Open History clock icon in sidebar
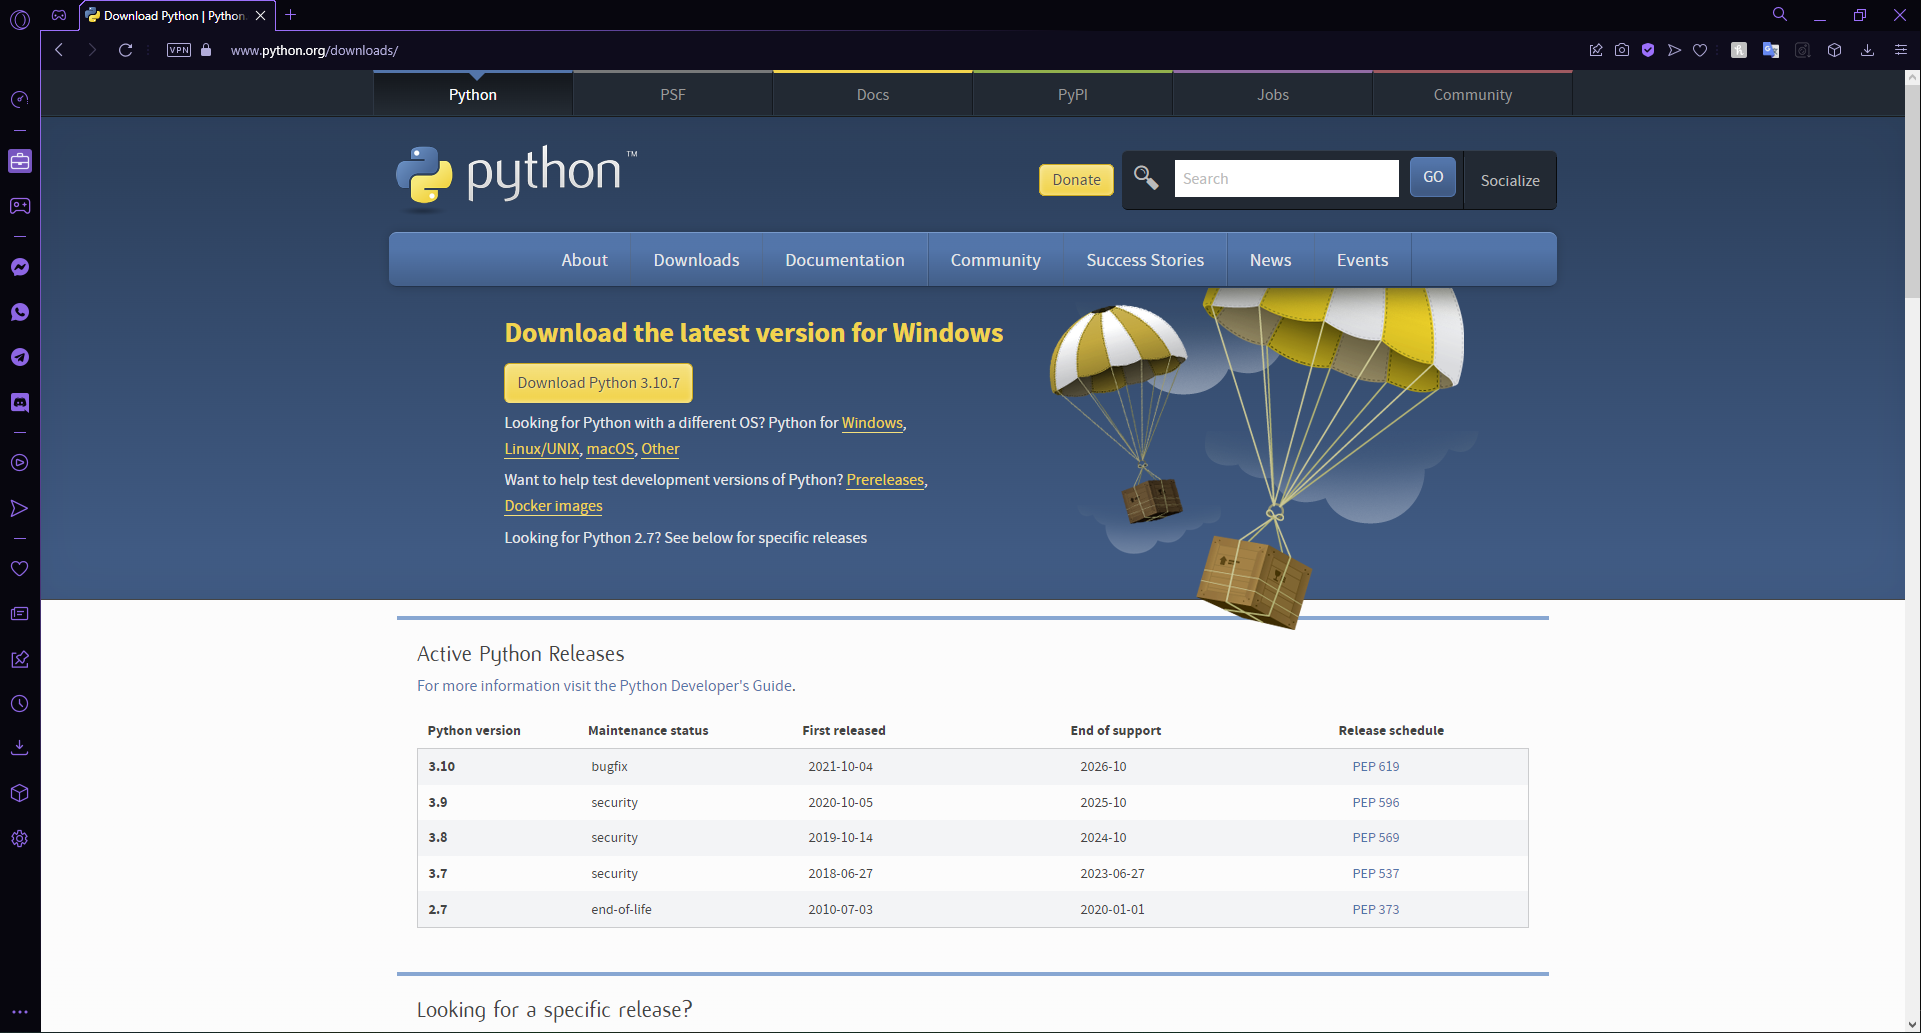This screenshot has height=1033, width=1921. pyautogui.click(x=20, y=704)
